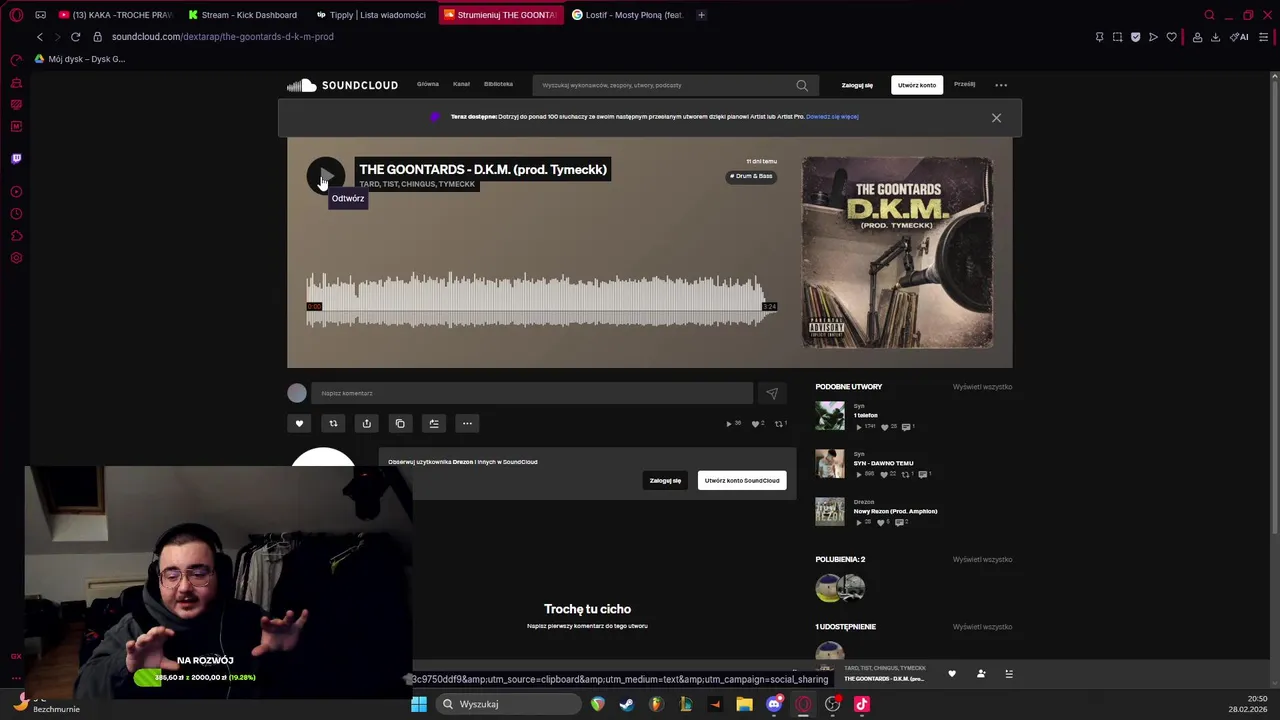The height and width of the screenshot is (720, 1280).
Task: Repost the track using the repost icon
Action: (x=333, y=423)
